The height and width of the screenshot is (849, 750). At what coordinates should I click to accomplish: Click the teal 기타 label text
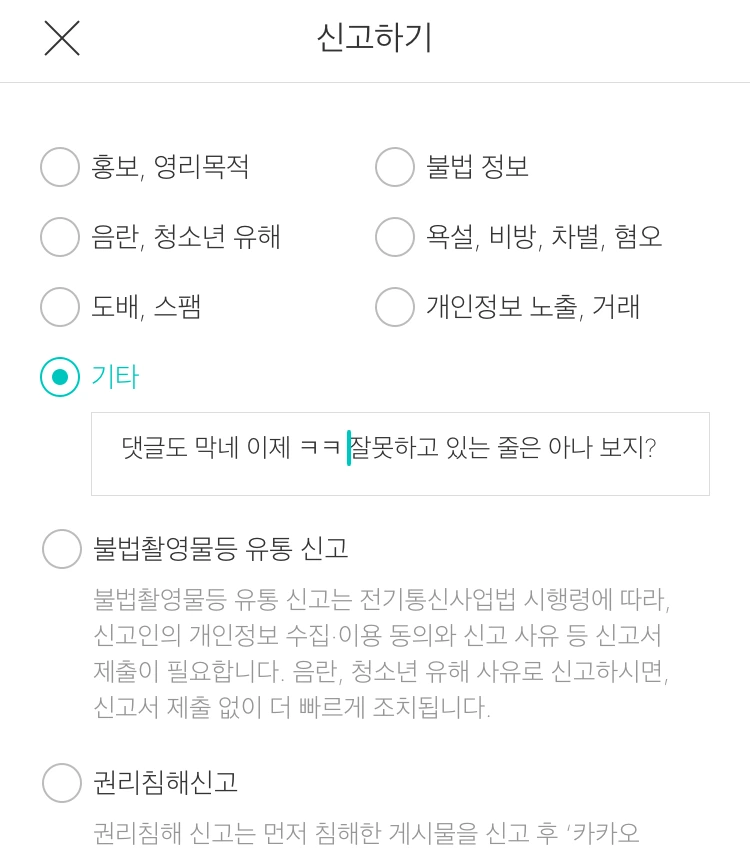coord(115,376)
